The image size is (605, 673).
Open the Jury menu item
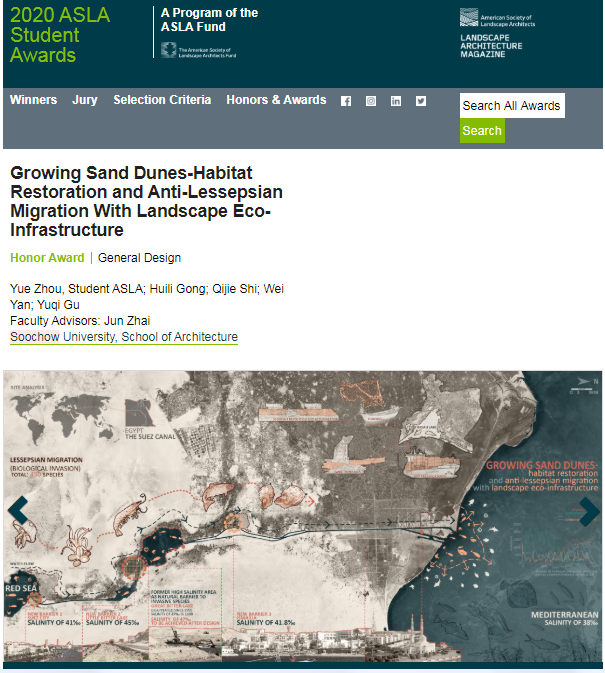85,100
